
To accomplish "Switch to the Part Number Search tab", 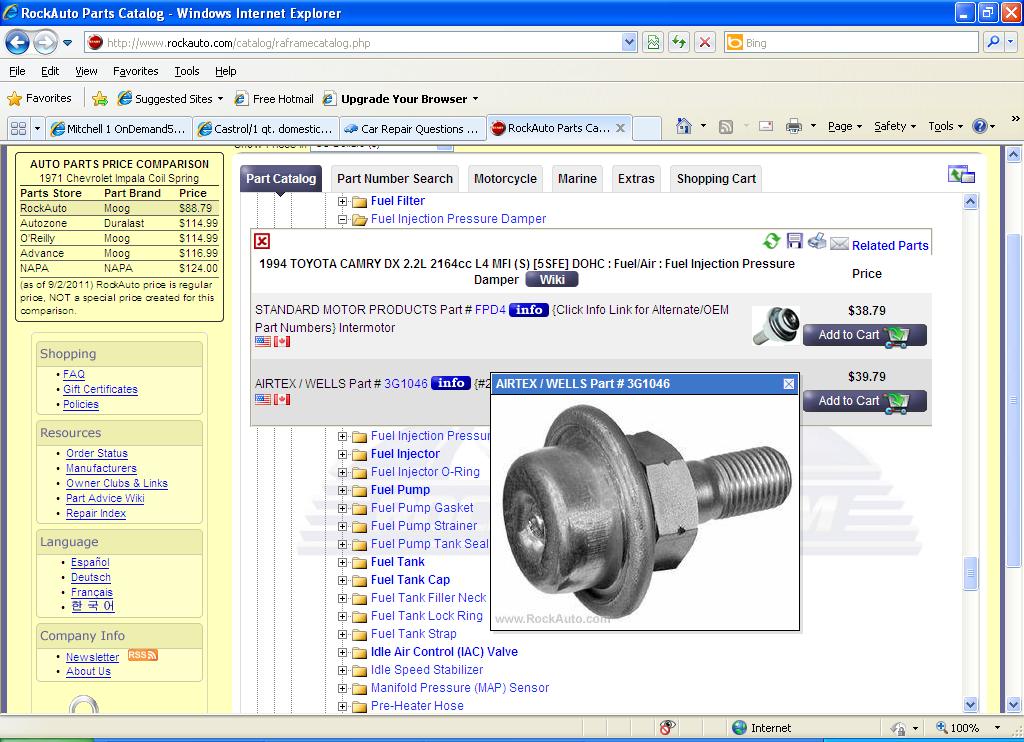I will click(x=394, y=179).
